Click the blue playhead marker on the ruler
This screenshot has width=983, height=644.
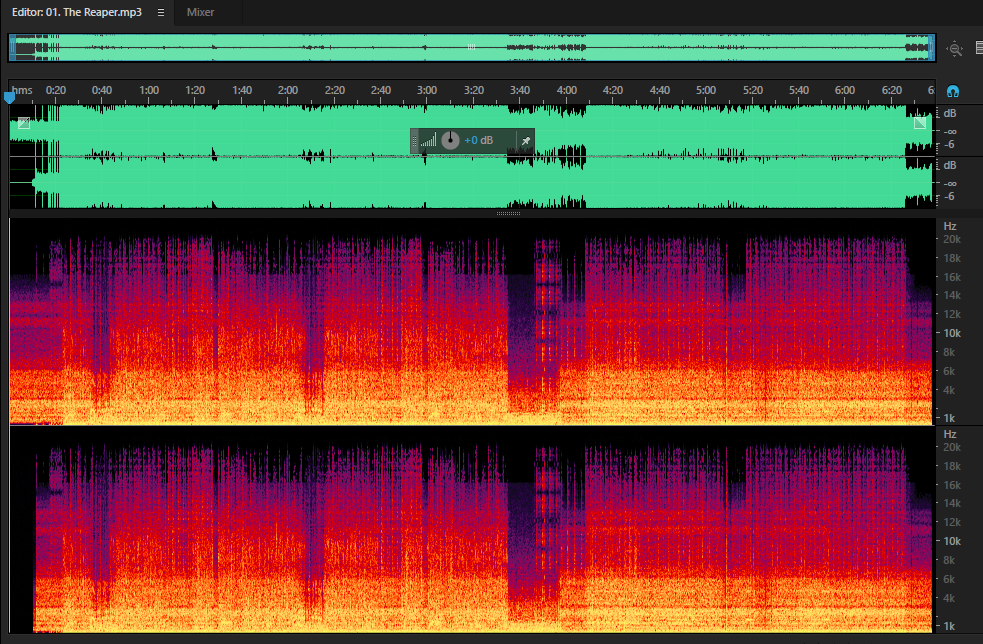(x=9, y=97)
